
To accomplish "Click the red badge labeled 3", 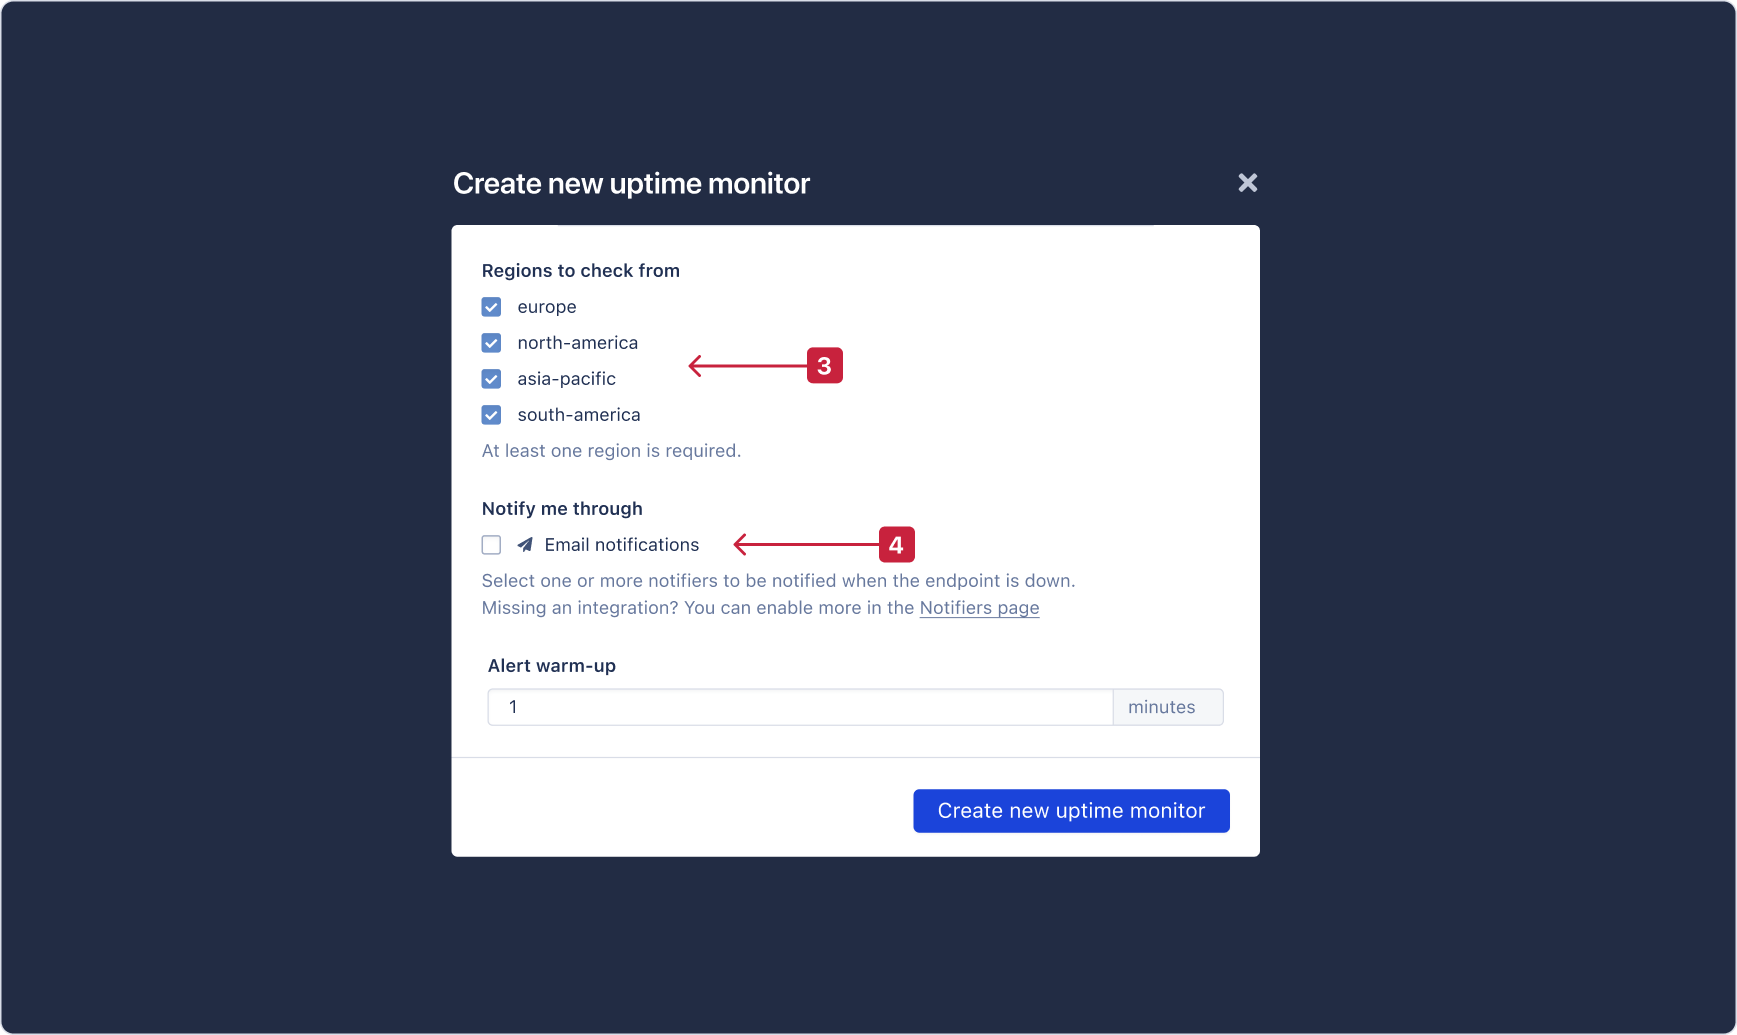I will 824,365.
